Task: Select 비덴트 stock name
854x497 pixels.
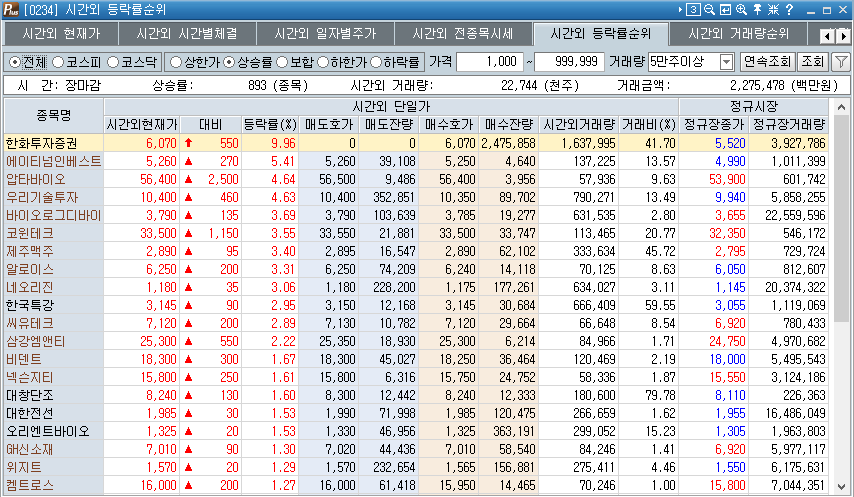Action: [x=23, y=359]
